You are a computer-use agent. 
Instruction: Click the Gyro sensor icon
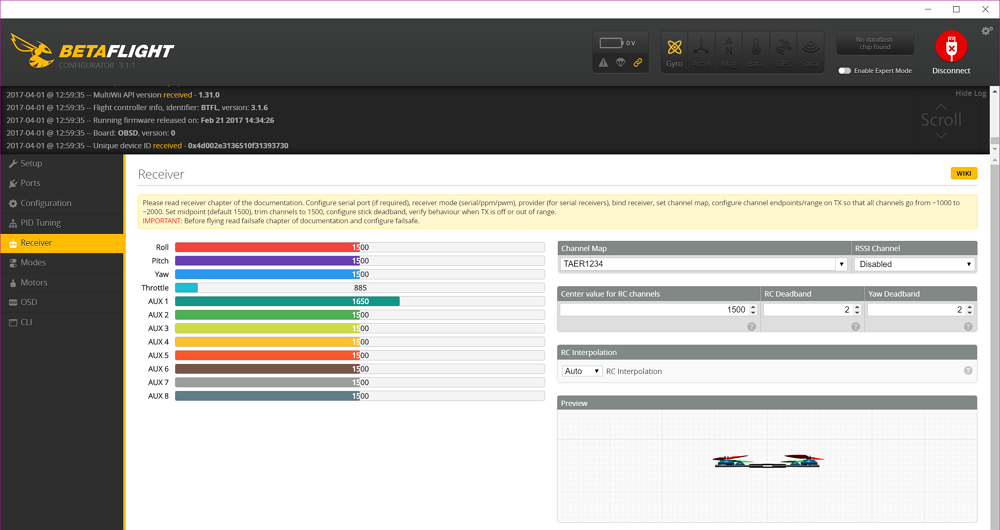tap(674, 52)
